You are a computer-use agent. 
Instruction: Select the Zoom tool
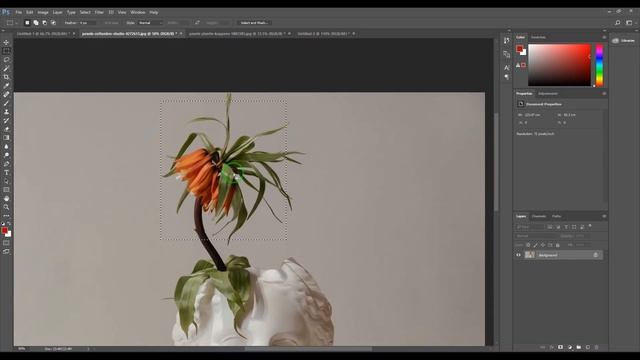(6, 207)
